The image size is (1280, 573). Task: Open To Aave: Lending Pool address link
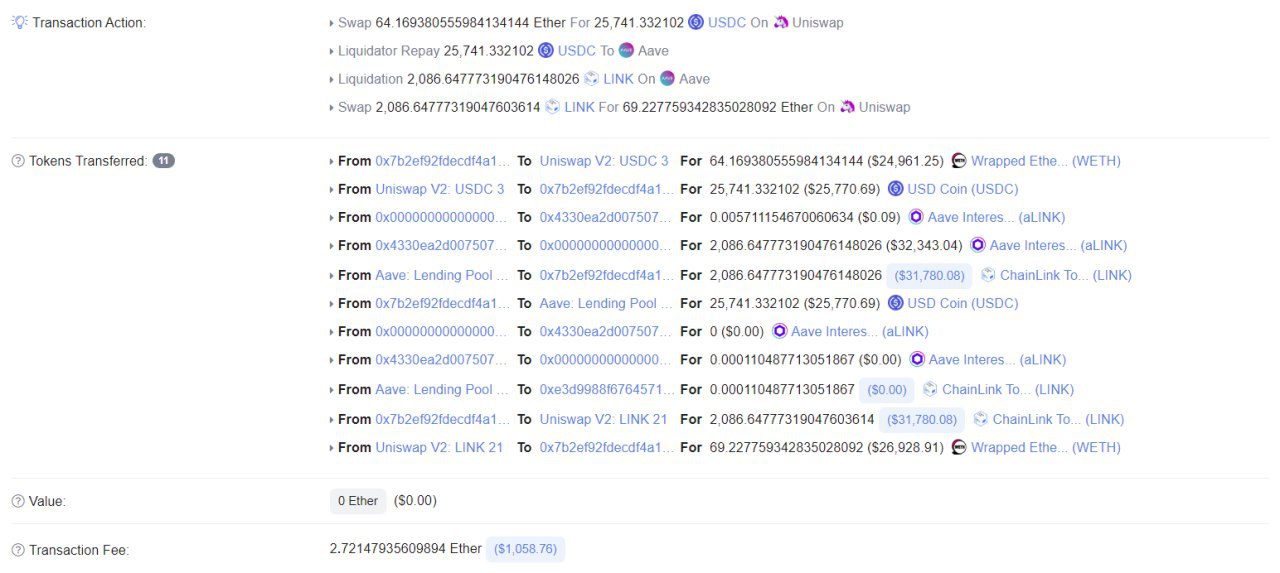[x=606, y=303]
